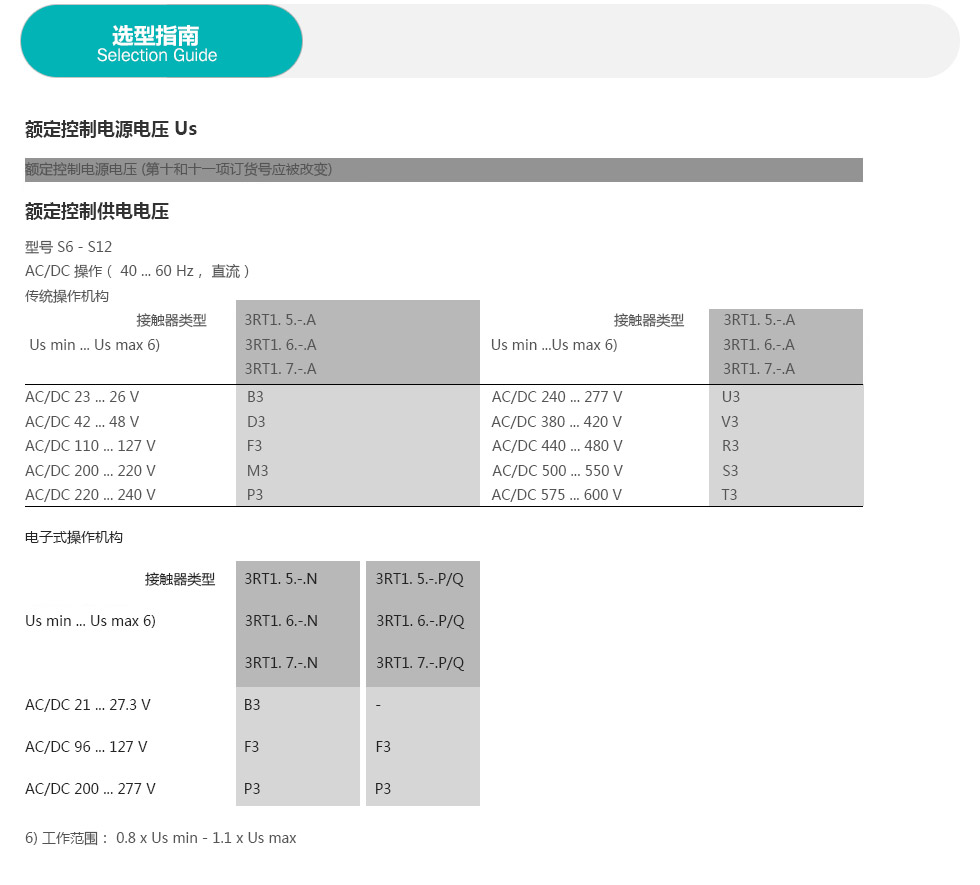
Task: Click the R3 code cell
Action: (x=730, y=446)
